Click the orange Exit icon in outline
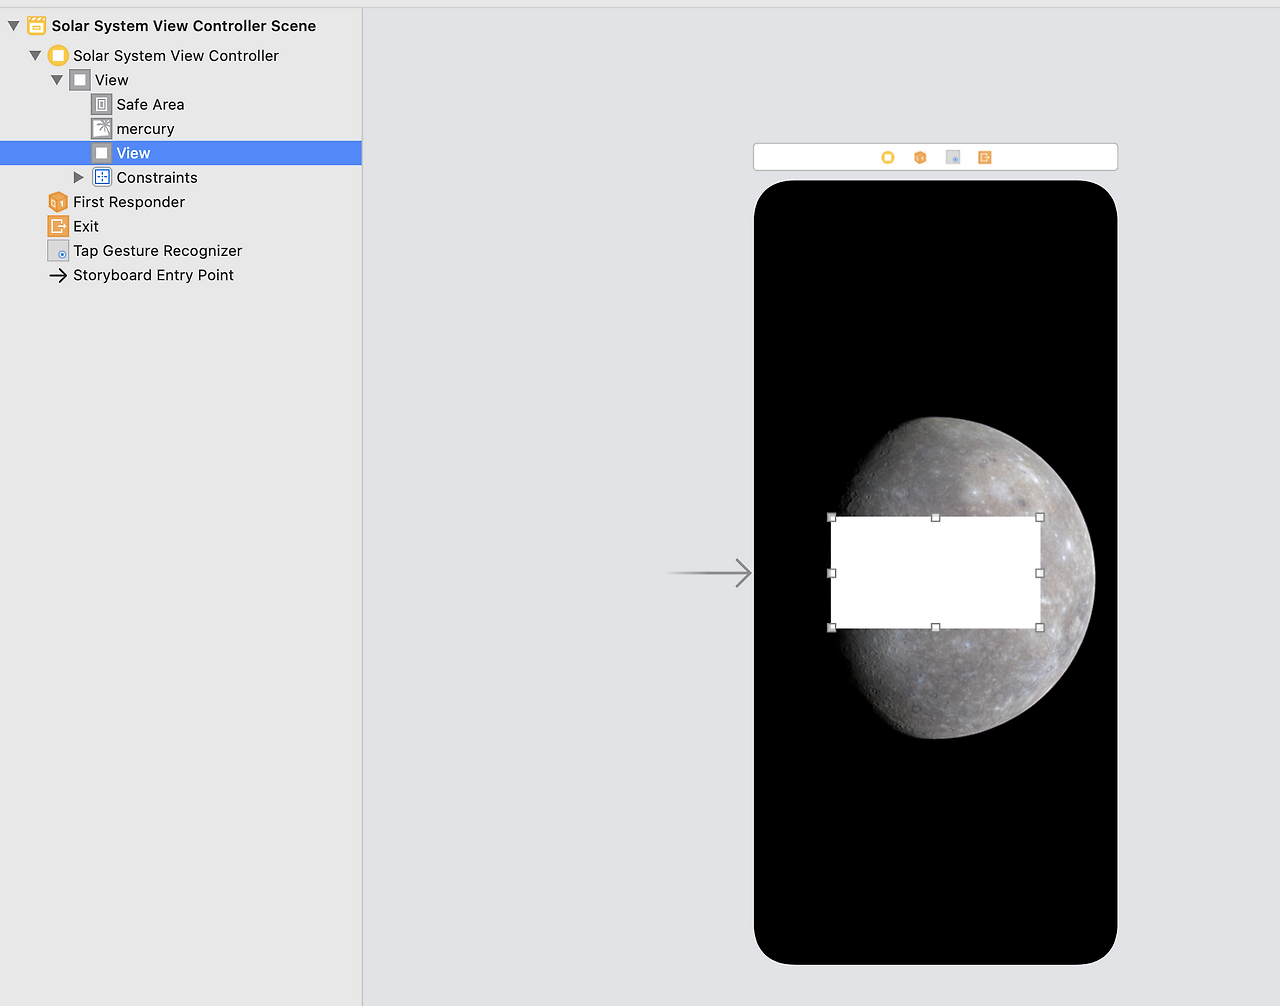 click(x=58, y=226)
